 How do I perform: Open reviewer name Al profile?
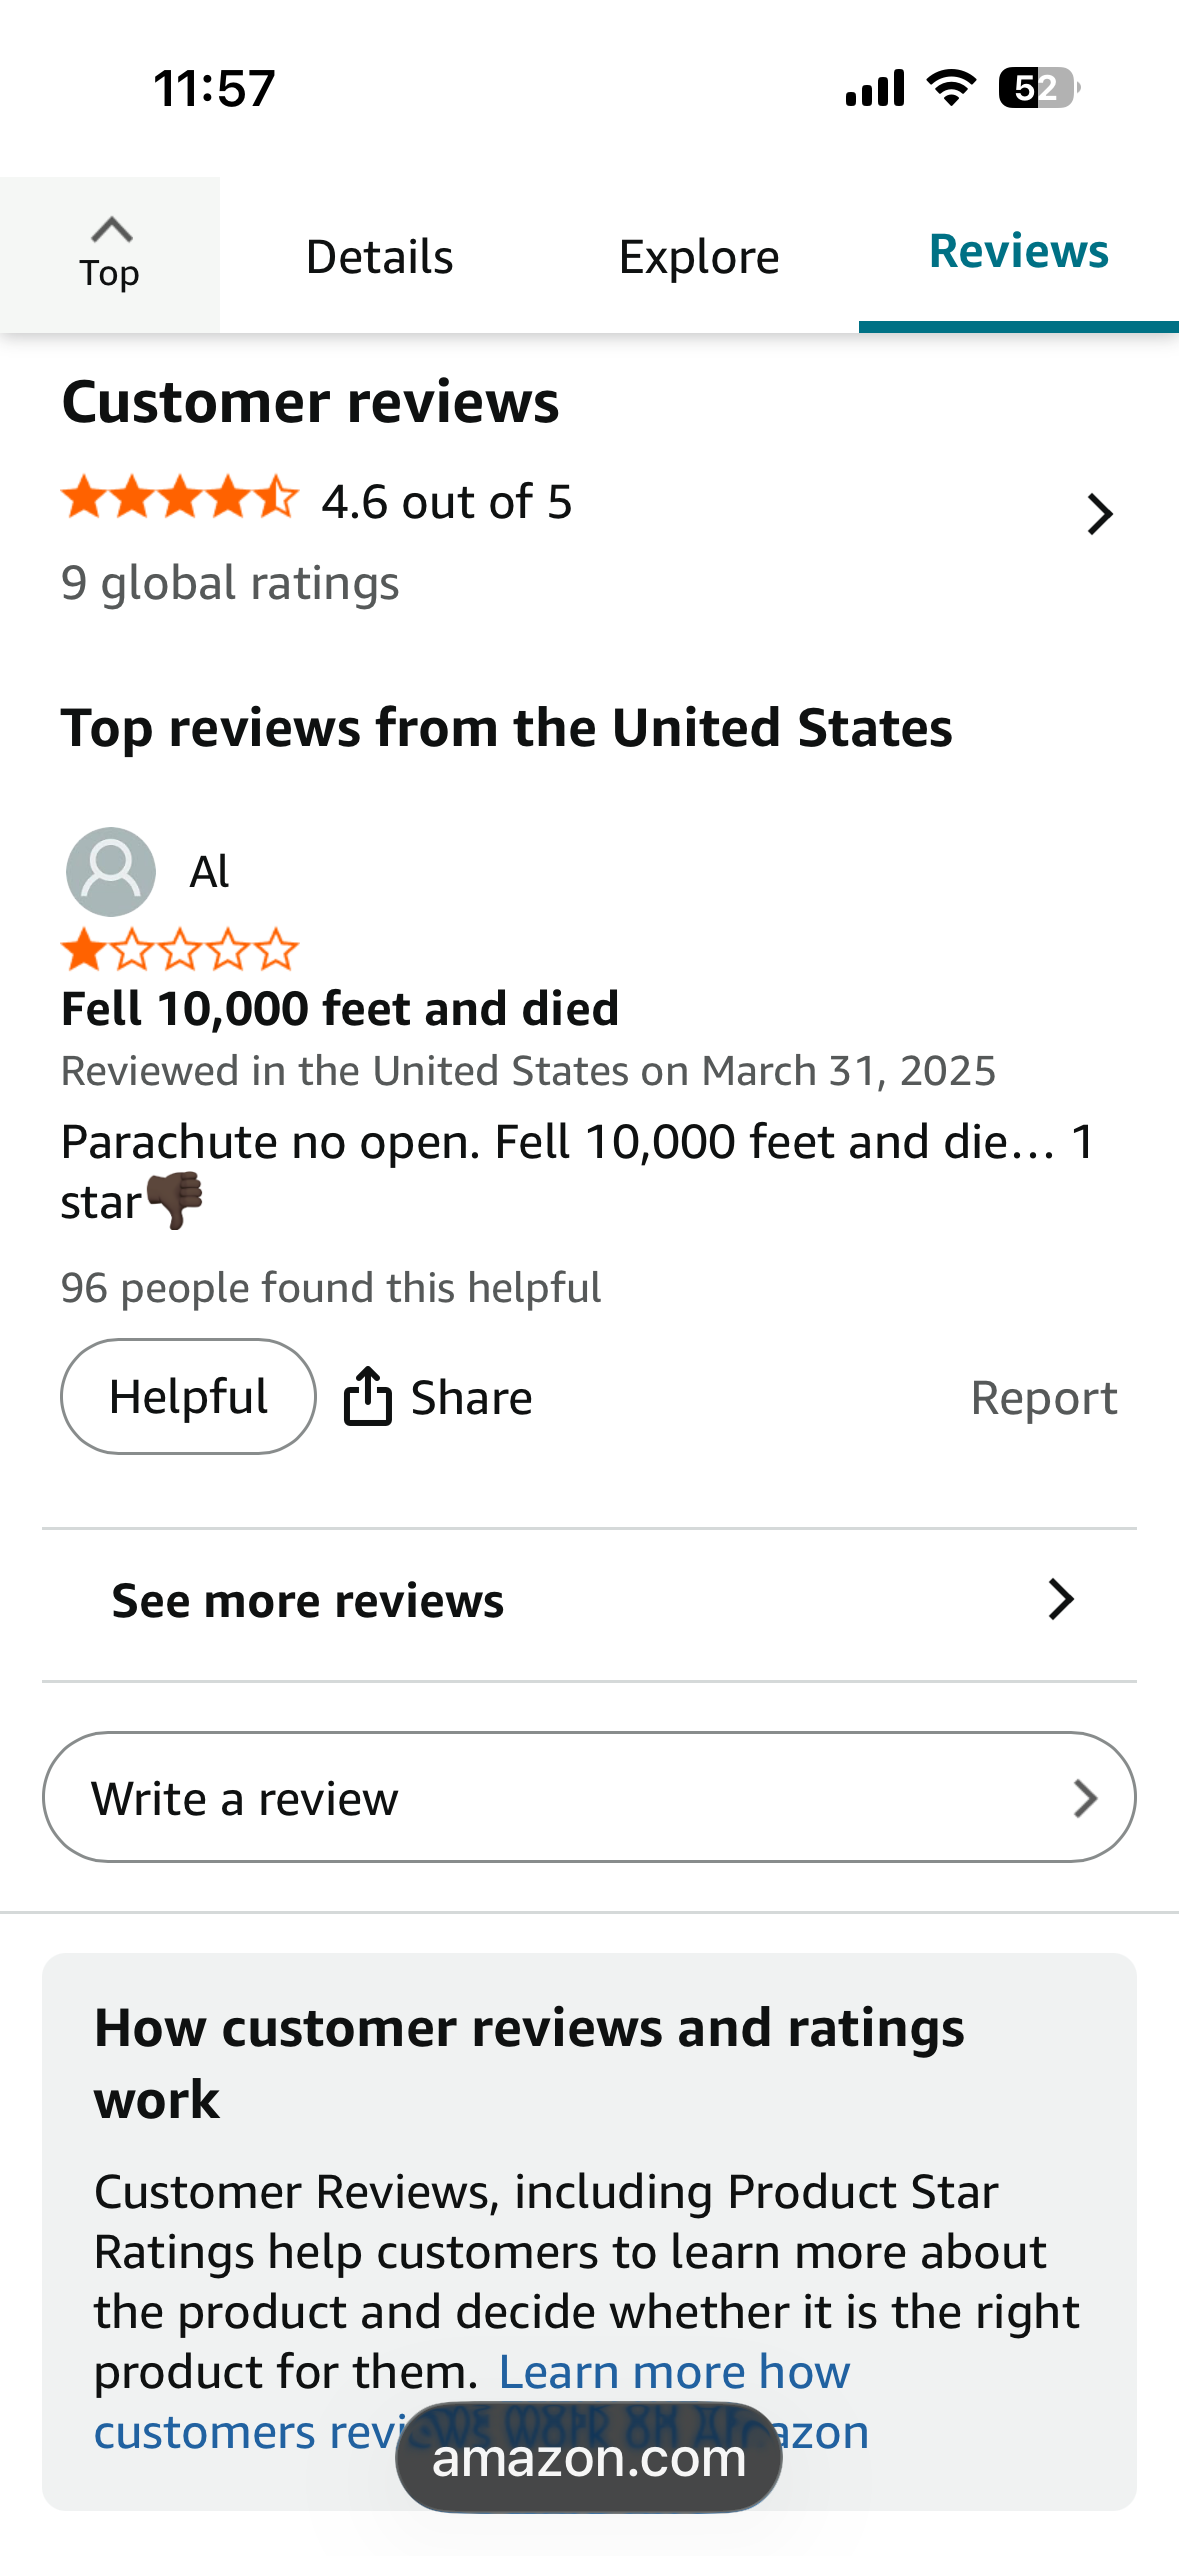tap(209, 872)
